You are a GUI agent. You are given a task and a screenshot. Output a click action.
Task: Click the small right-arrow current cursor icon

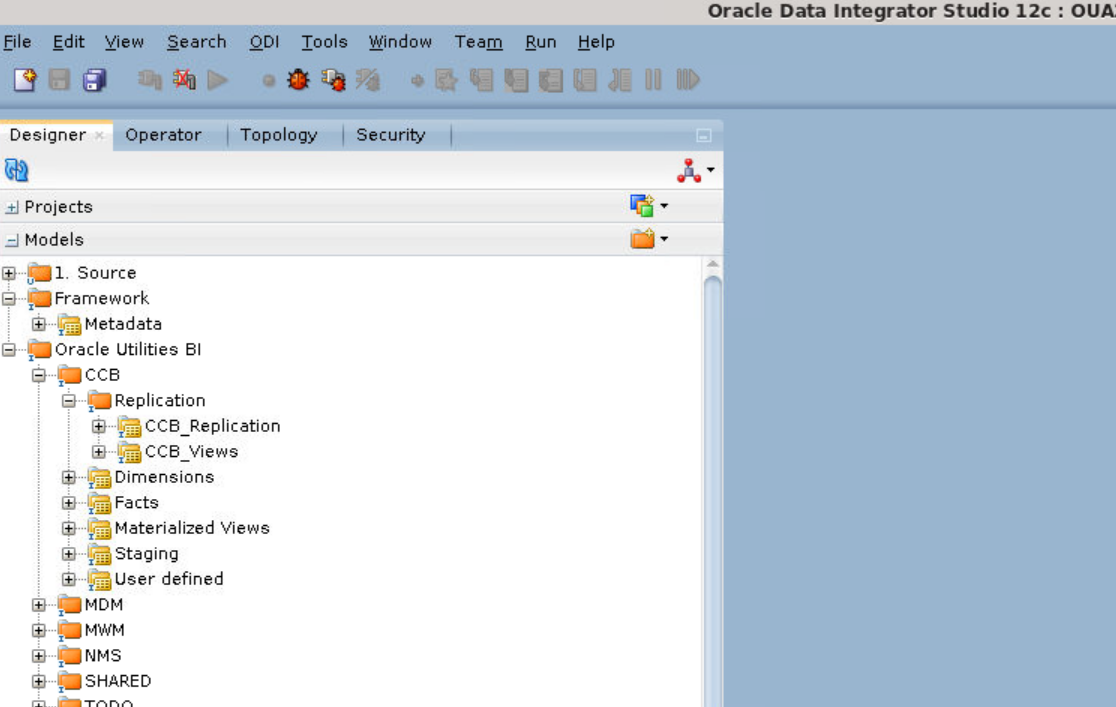click(x=418, y=80)
